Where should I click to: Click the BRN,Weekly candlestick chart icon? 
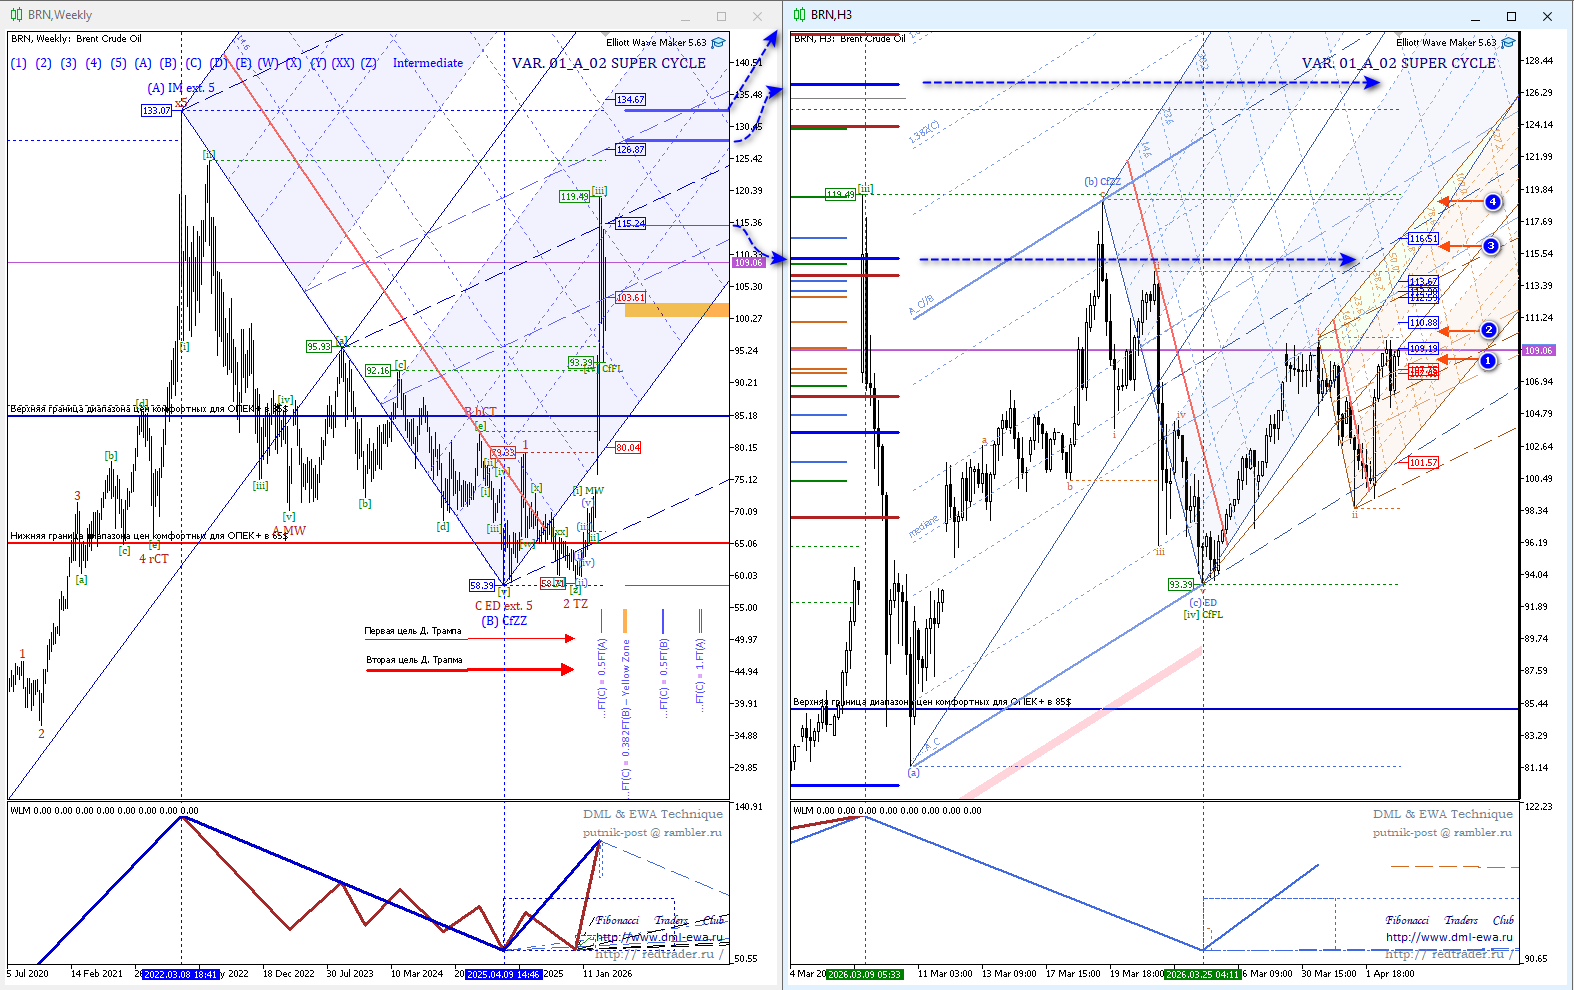(x=16, y=15)
